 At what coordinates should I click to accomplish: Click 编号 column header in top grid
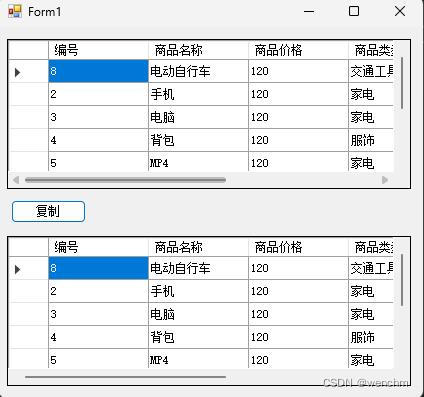pyautogui.click(x=98, y=51)
